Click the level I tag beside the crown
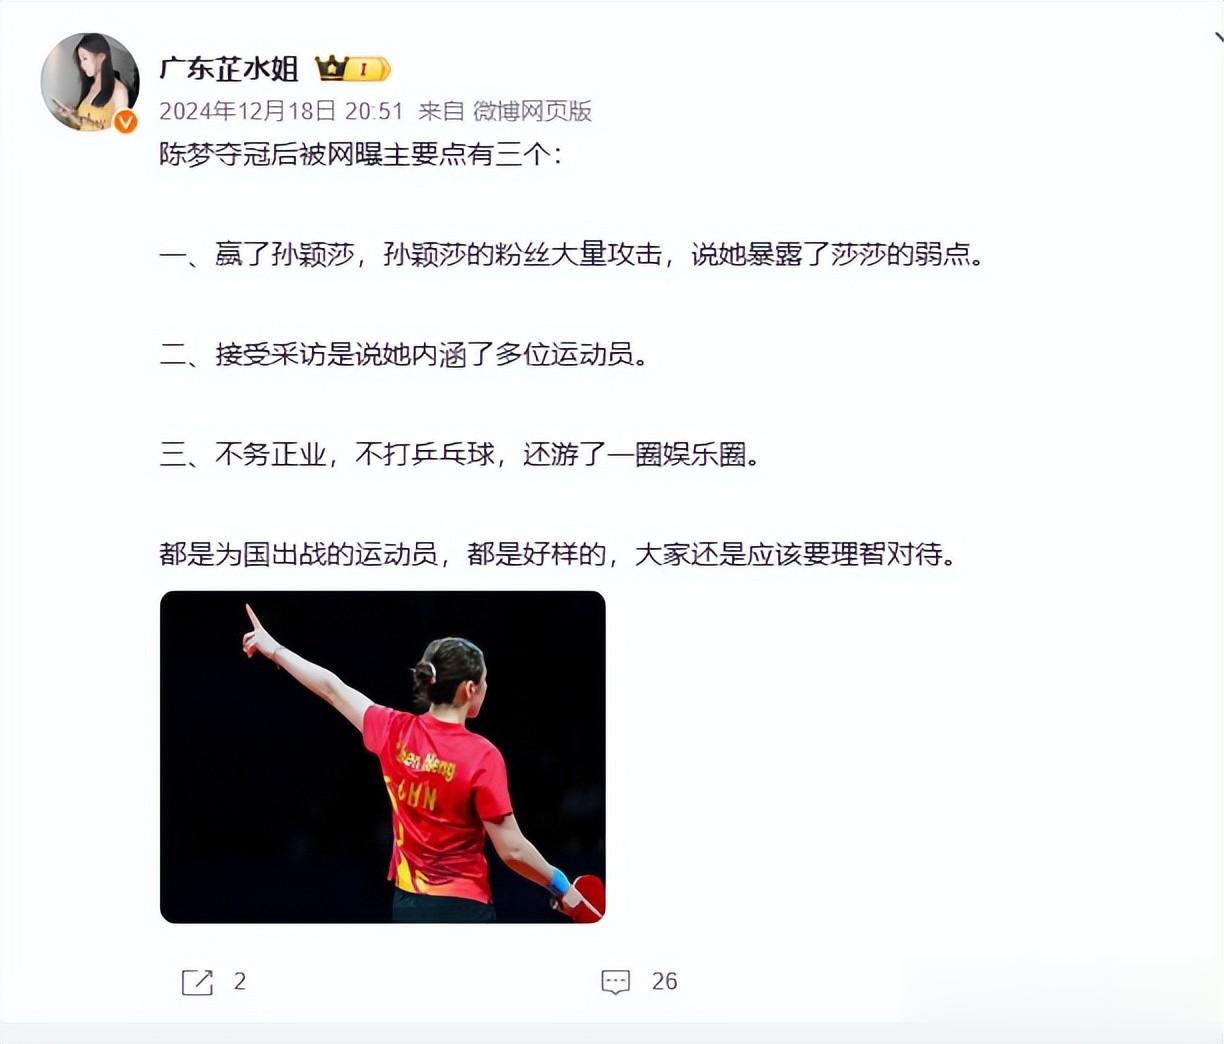The width and height of the screenshot is (1224, 1044). pyautogui.click(x=368, y=69)
